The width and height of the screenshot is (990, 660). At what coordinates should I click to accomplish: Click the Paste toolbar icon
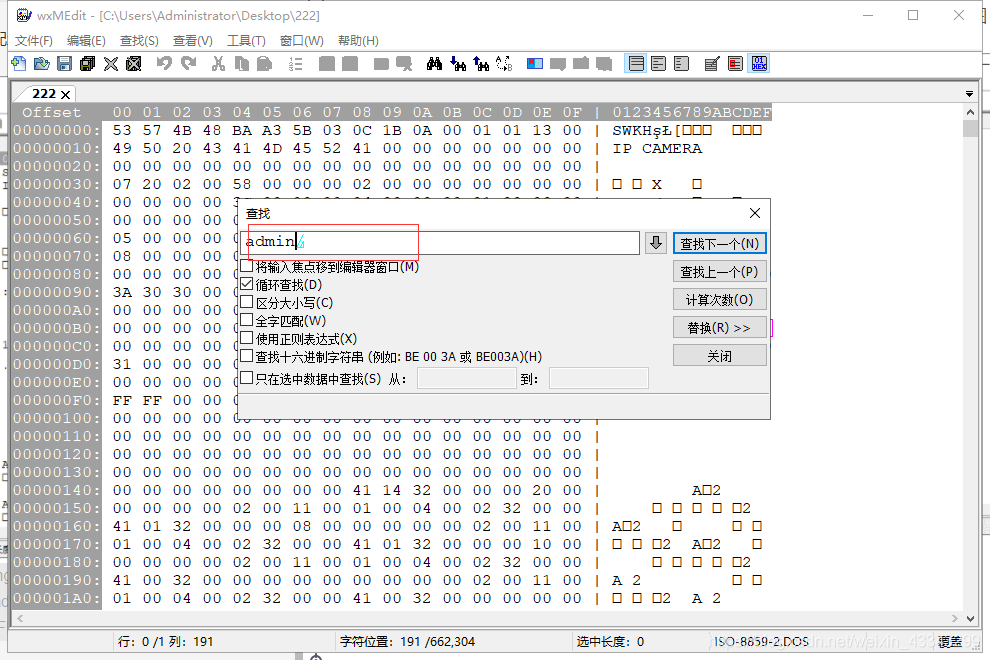pyautogui.click(x=265, y=64)
